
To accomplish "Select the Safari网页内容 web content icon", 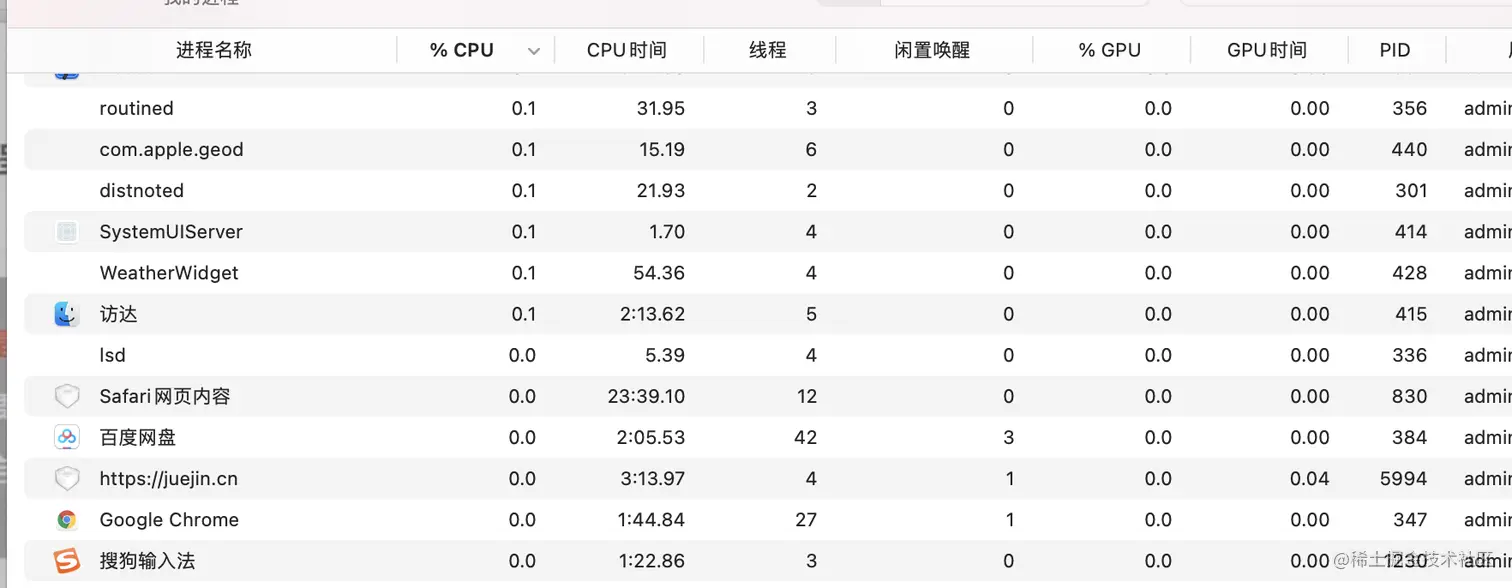I will (x=66, y=395).
